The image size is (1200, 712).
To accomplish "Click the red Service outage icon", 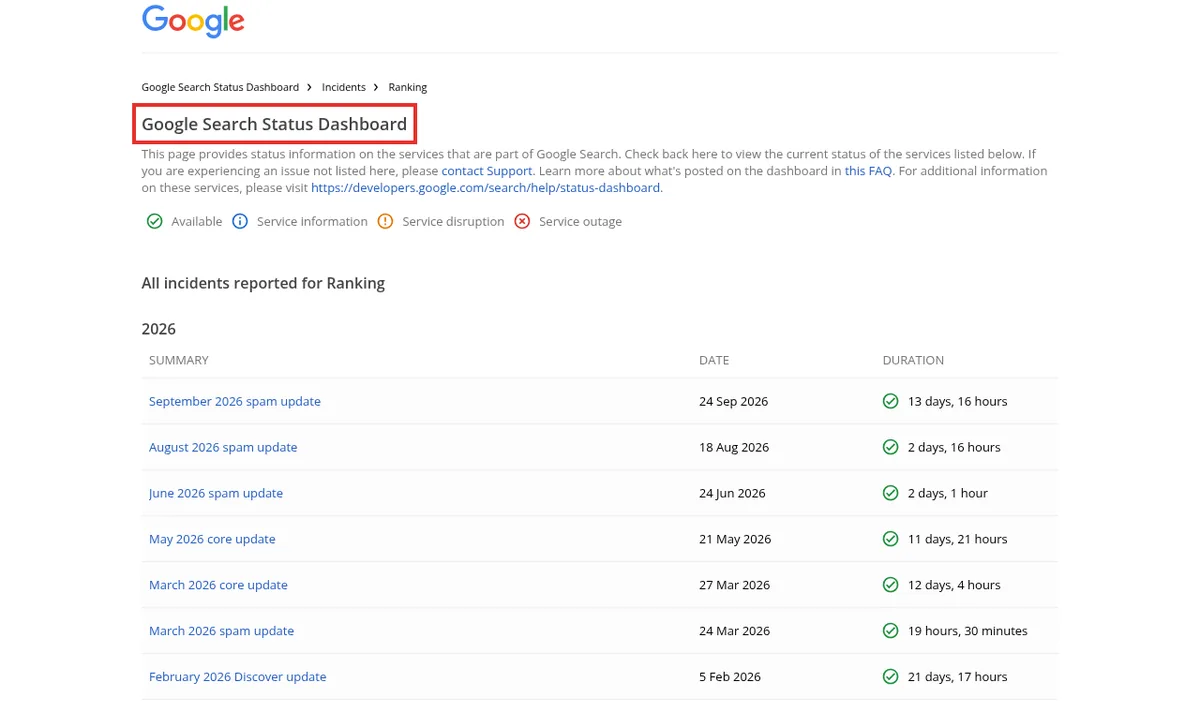I will pos(522,221).
